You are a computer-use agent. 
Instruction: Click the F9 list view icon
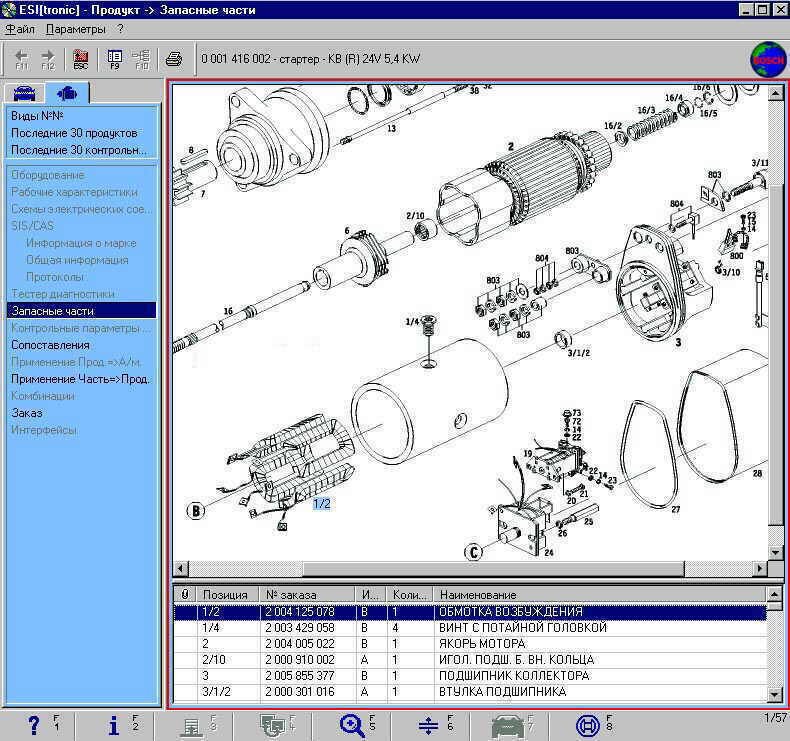coord(115,58)
